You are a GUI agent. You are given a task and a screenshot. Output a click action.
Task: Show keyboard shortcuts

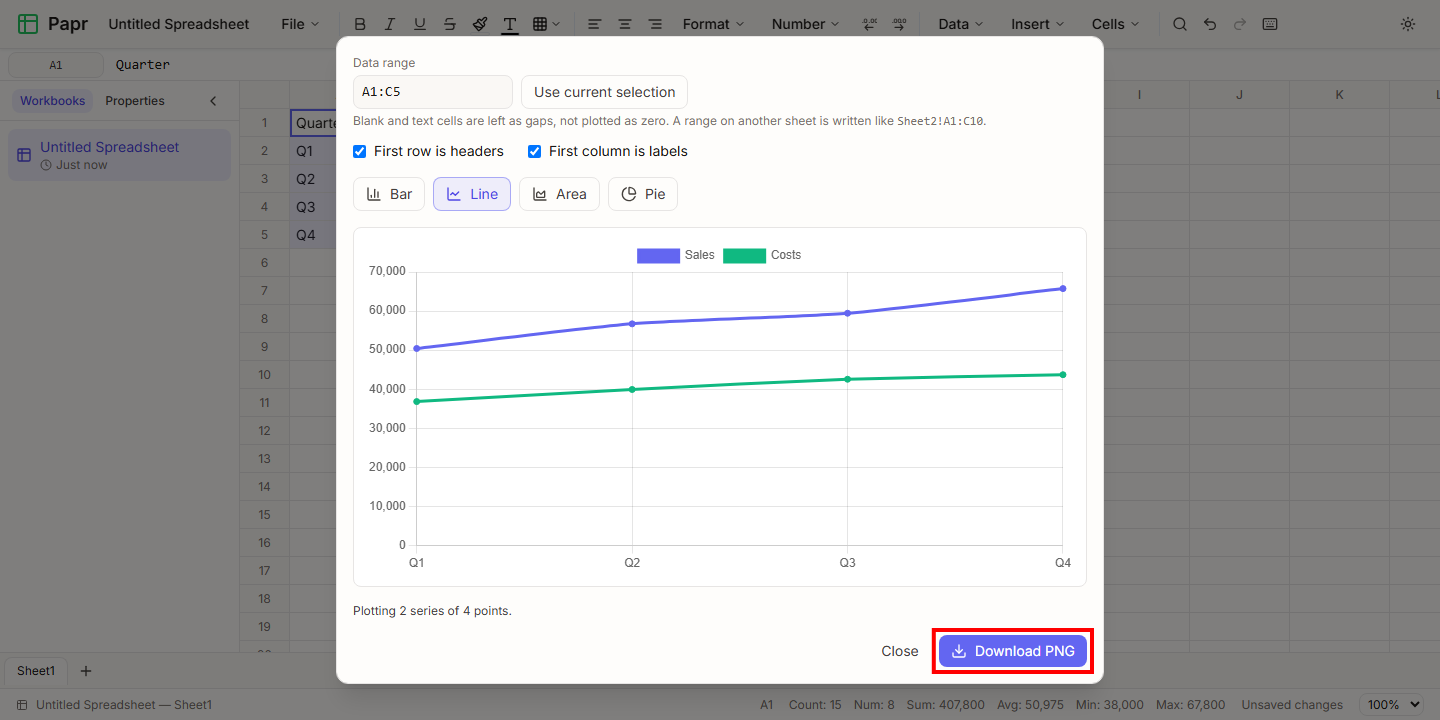pos(1270,24)
